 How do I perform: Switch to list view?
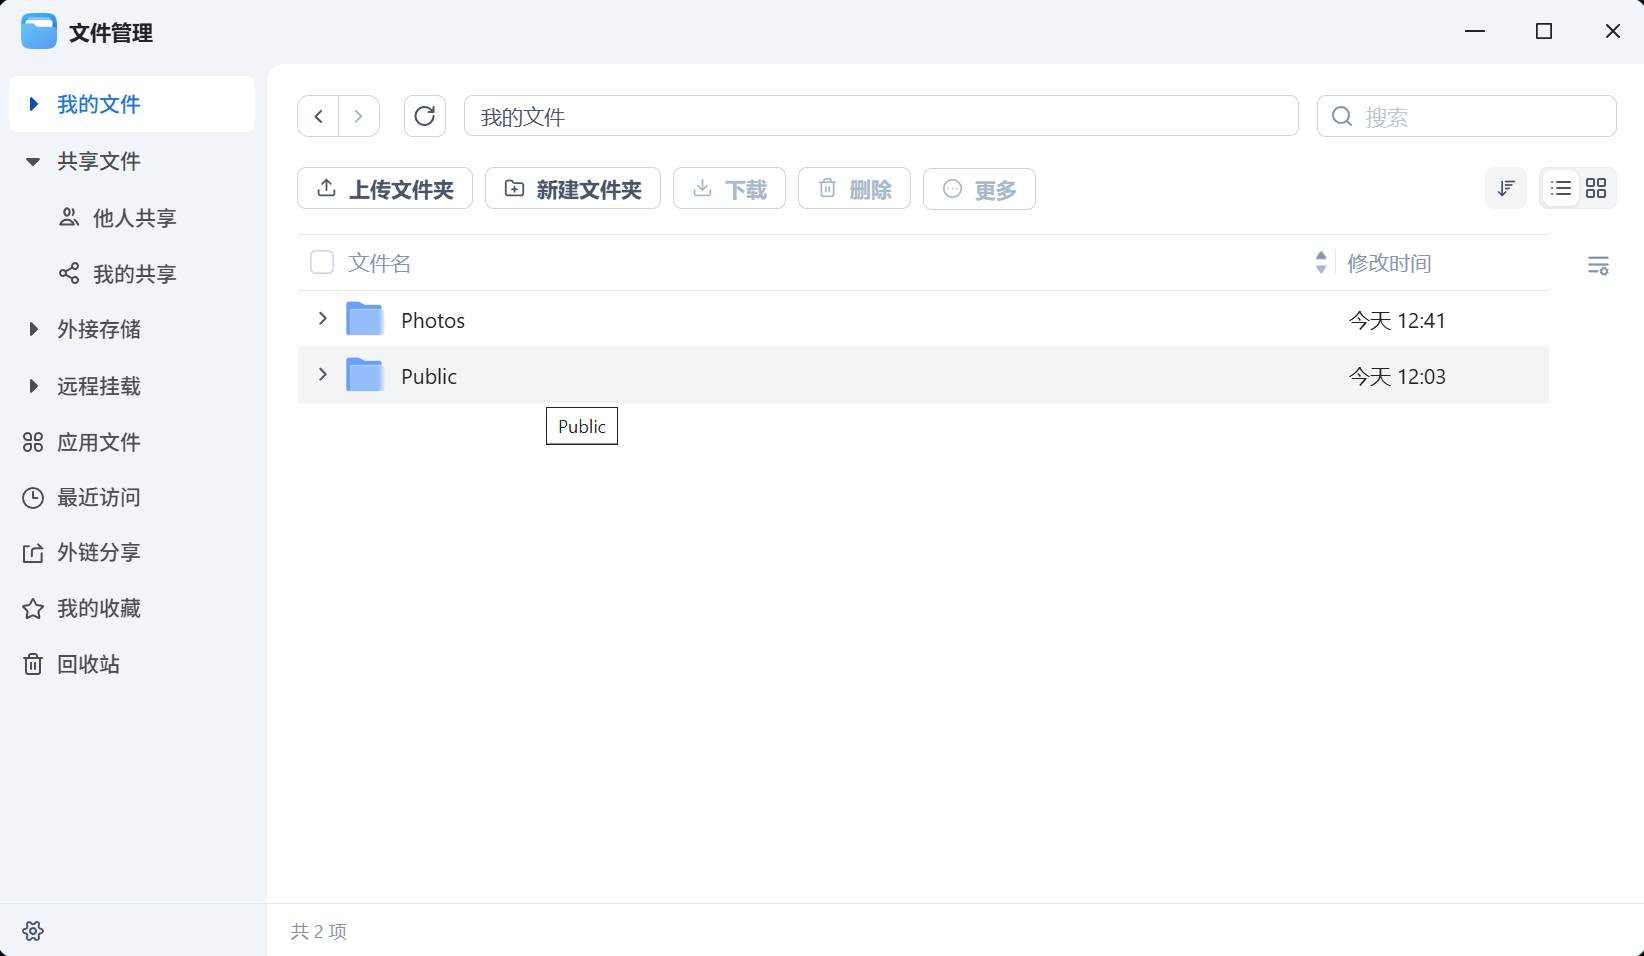point(1560,188)
